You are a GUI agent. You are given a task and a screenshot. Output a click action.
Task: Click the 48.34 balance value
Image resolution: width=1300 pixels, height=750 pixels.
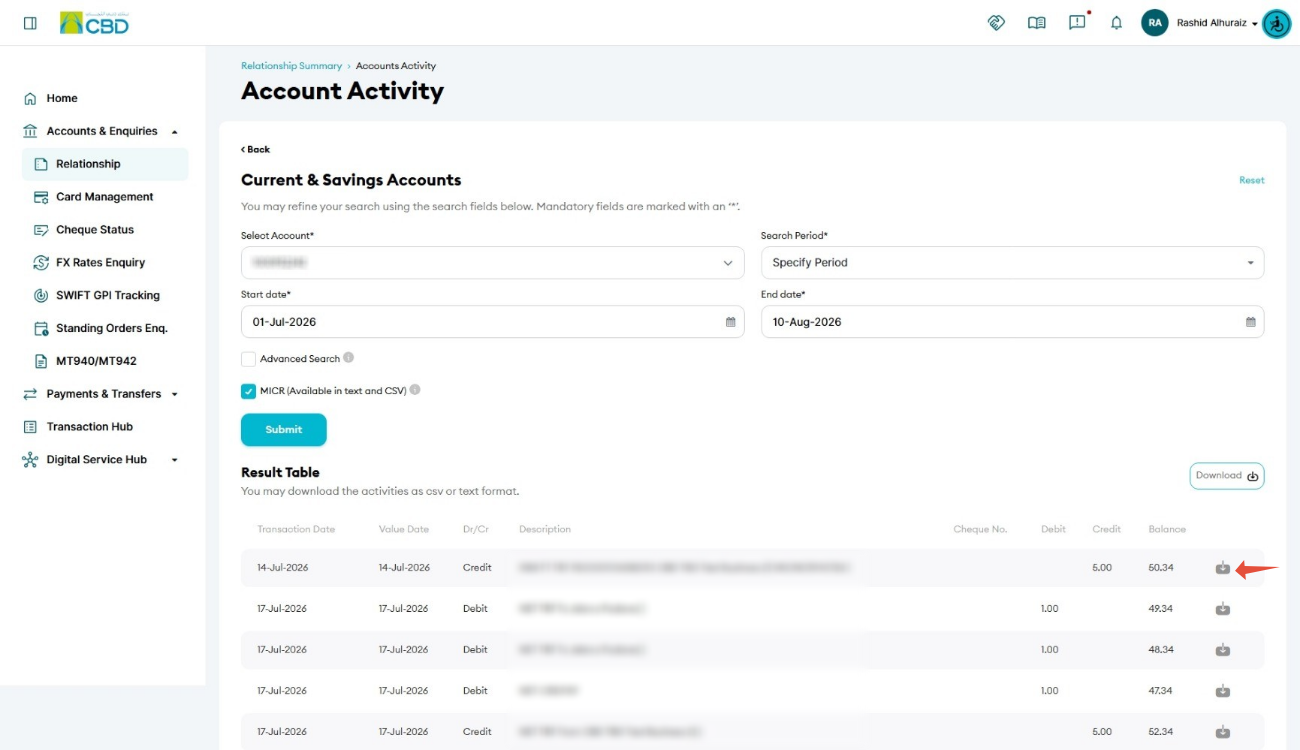click(x=1161, y=650)
